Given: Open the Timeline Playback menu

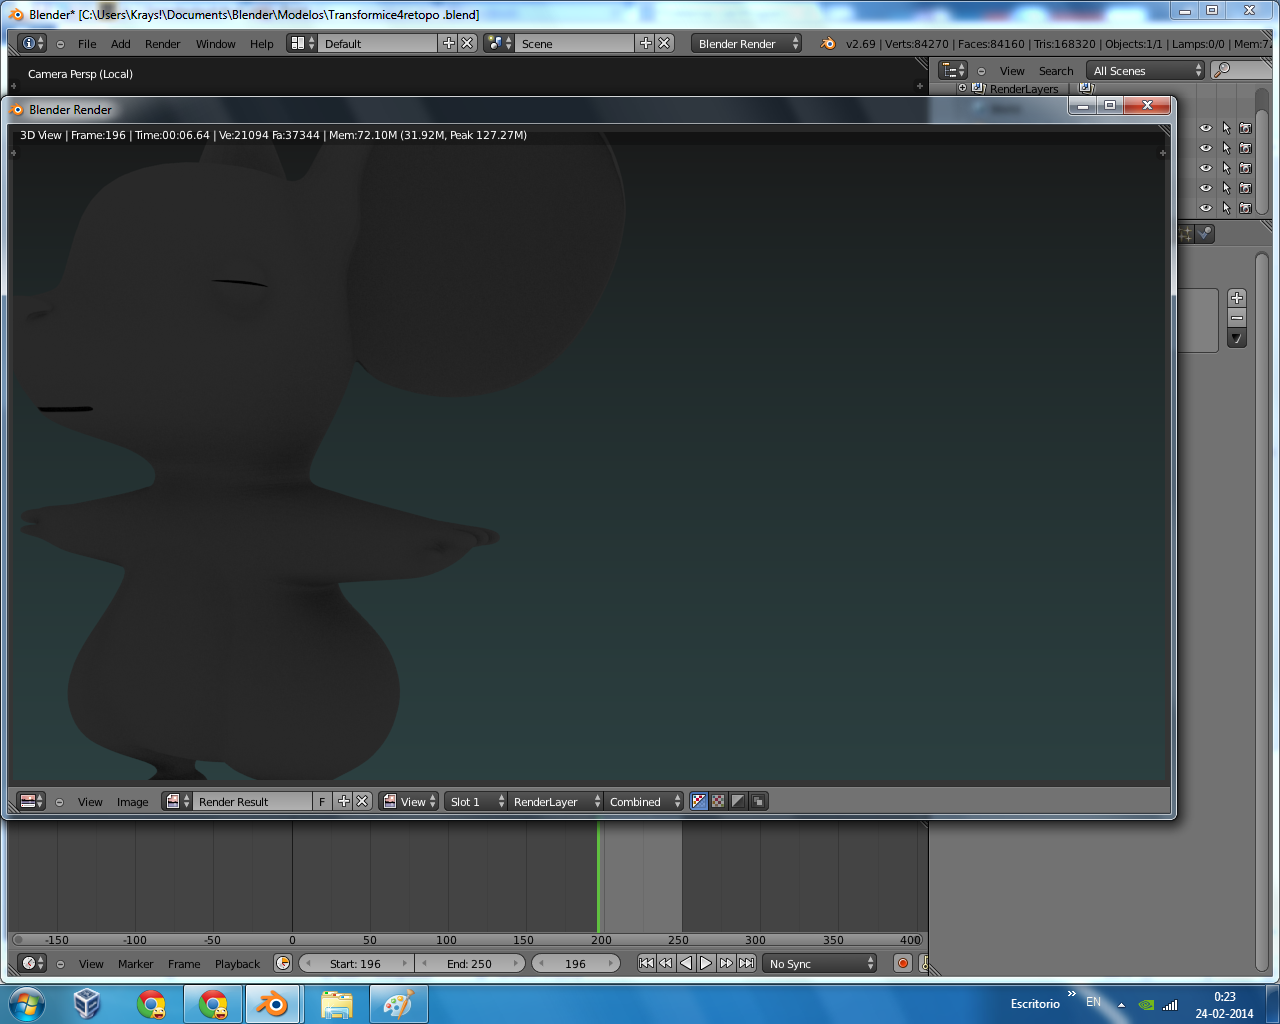Looking at the screenshot, I should point(237,964).
